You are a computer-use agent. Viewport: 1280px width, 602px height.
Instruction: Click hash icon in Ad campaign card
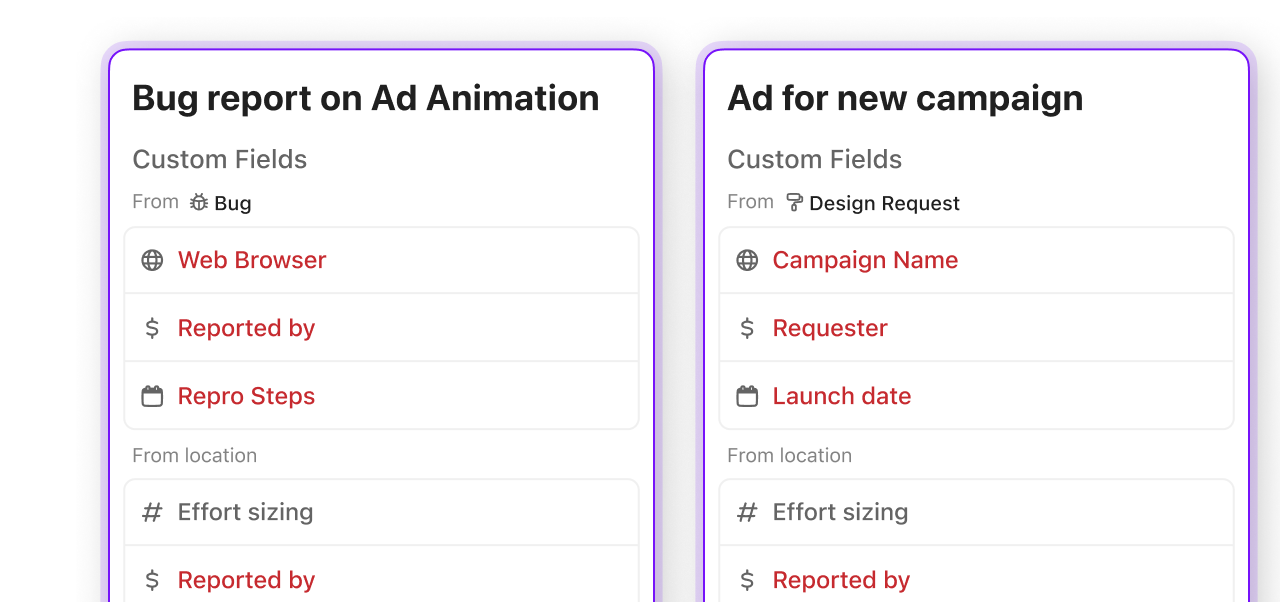point(747,512)
